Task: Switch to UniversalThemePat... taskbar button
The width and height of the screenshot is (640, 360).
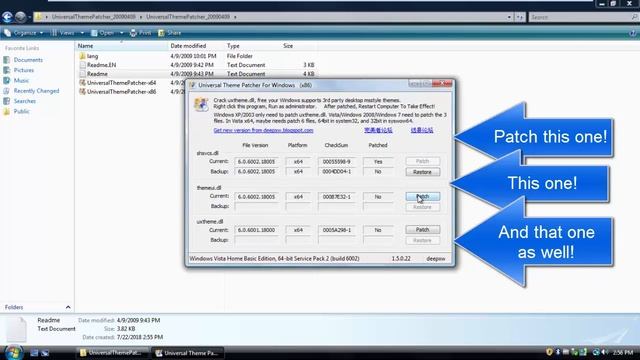Action: click(x=112, y=353)
